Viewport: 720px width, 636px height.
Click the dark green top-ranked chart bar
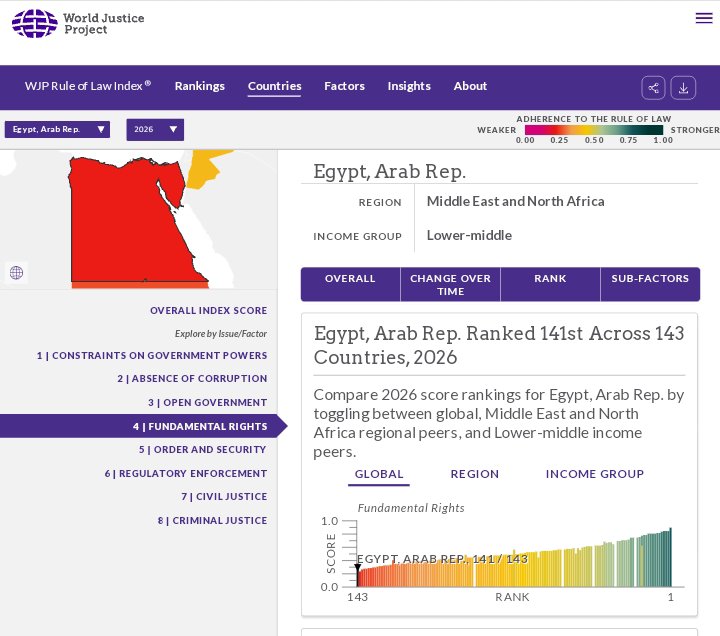670,557
